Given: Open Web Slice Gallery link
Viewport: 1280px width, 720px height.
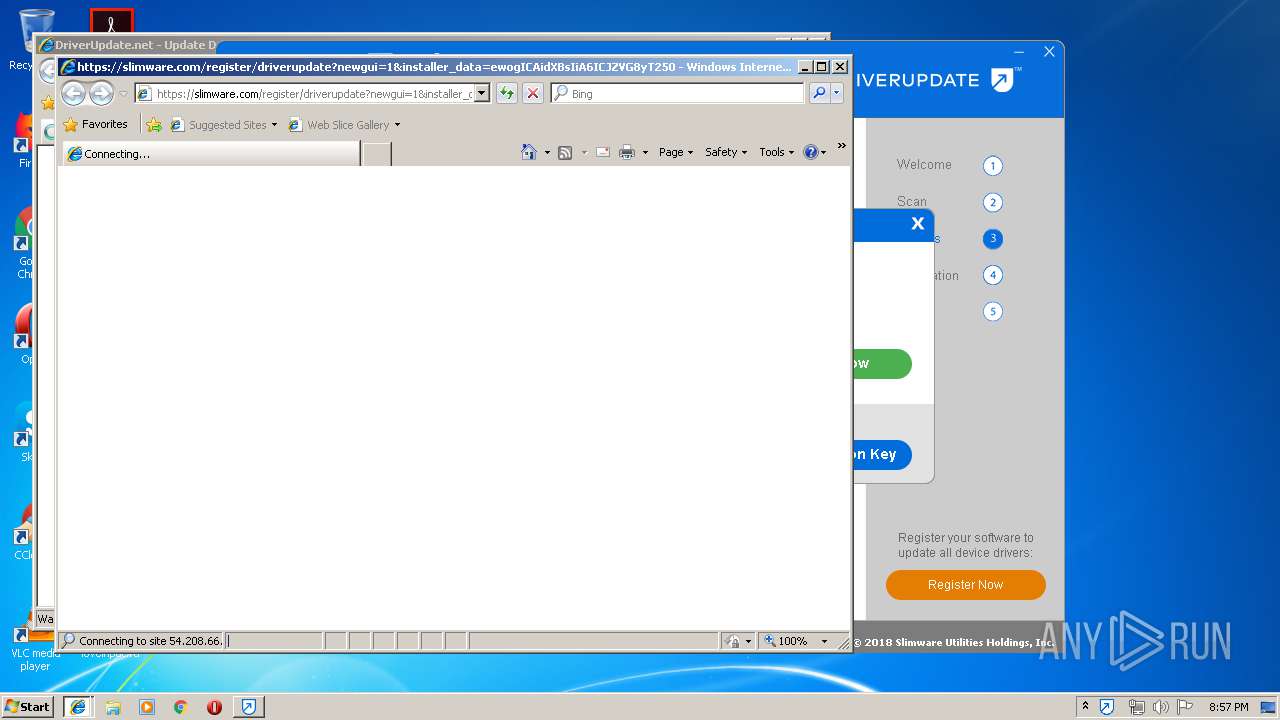Looking at the screenshot, I should point(344,125).
